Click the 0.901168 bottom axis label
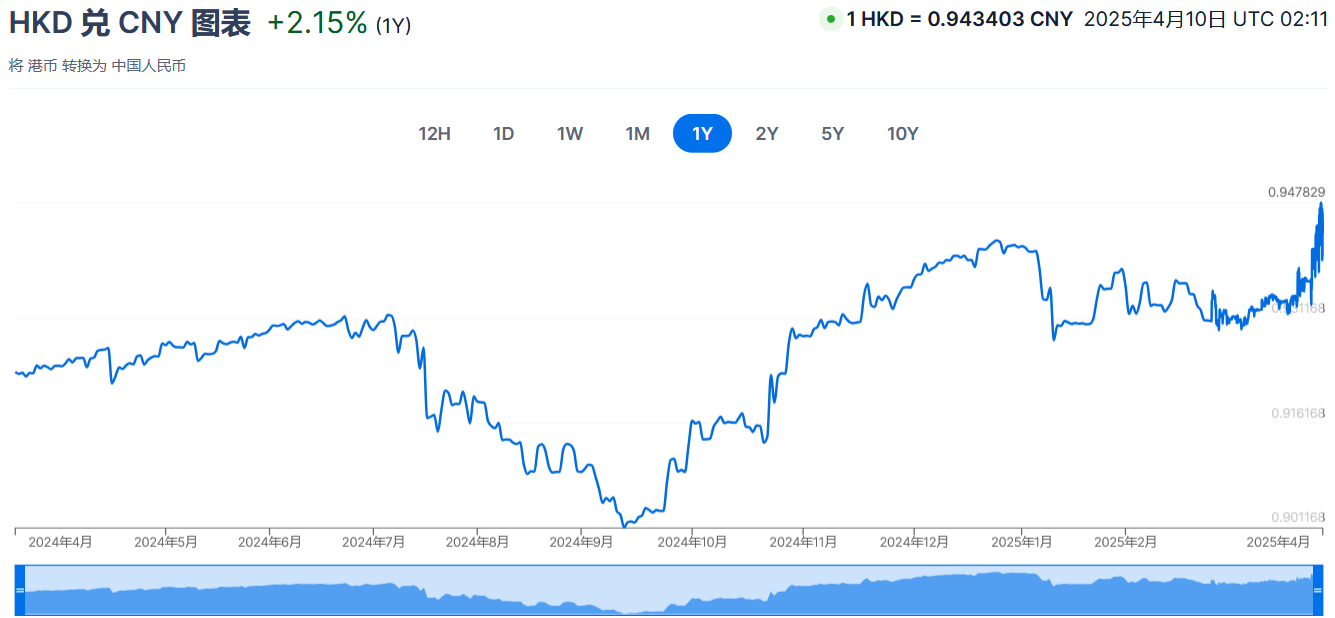Screen dimensions: 1335x618 pyautogui.click(x=1297, y=517)
